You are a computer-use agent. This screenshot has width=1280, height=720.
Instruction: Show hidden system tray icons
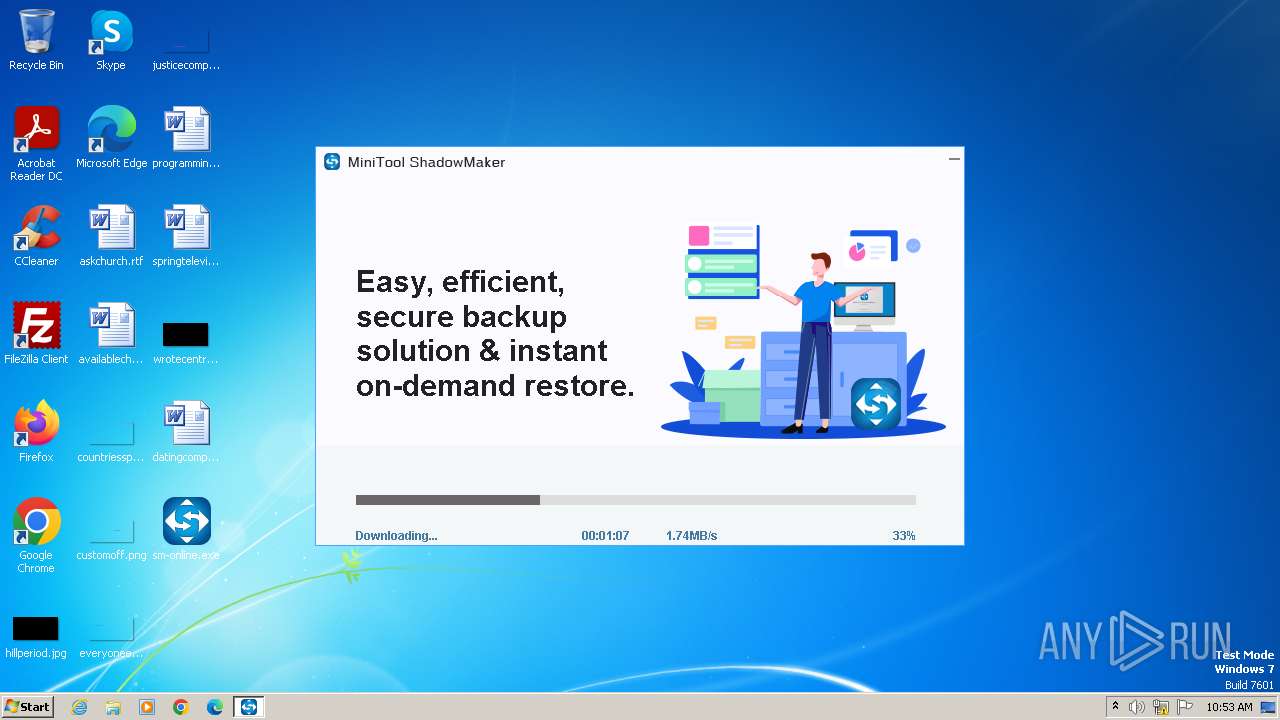(x=1115, y=707)
